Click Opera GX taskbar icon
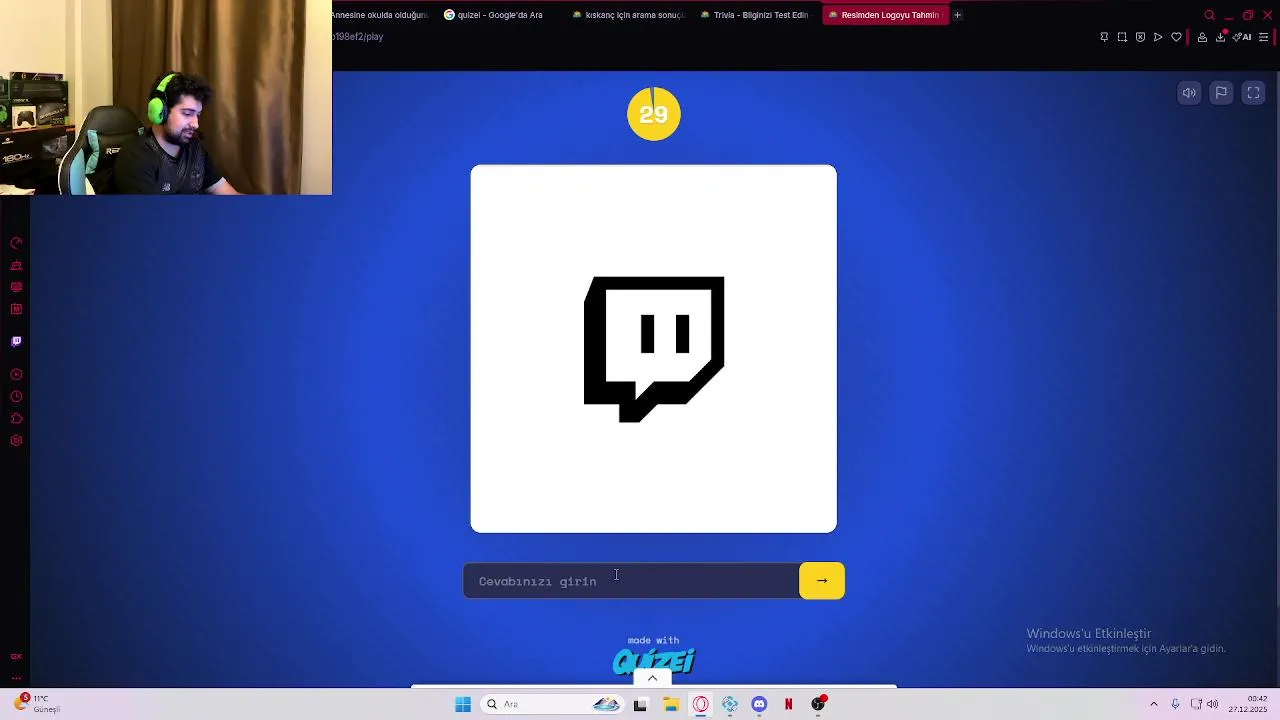The height and width of the screenshot is (720, 1280). tap(700, 704)
